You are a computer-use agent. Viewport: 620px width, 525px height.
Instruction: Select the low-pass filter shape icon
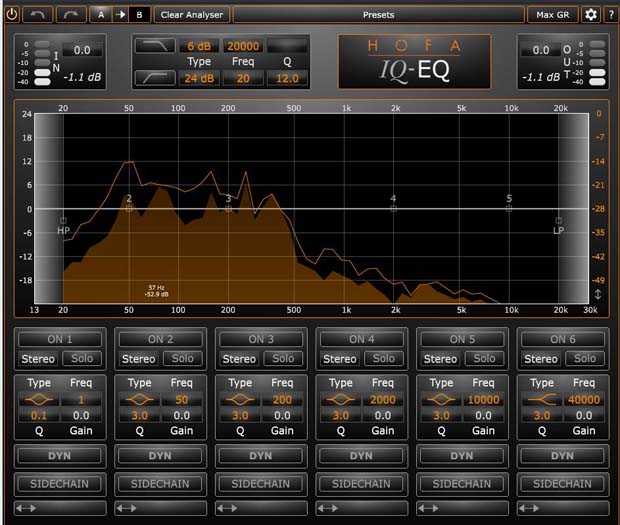(155, 46)
